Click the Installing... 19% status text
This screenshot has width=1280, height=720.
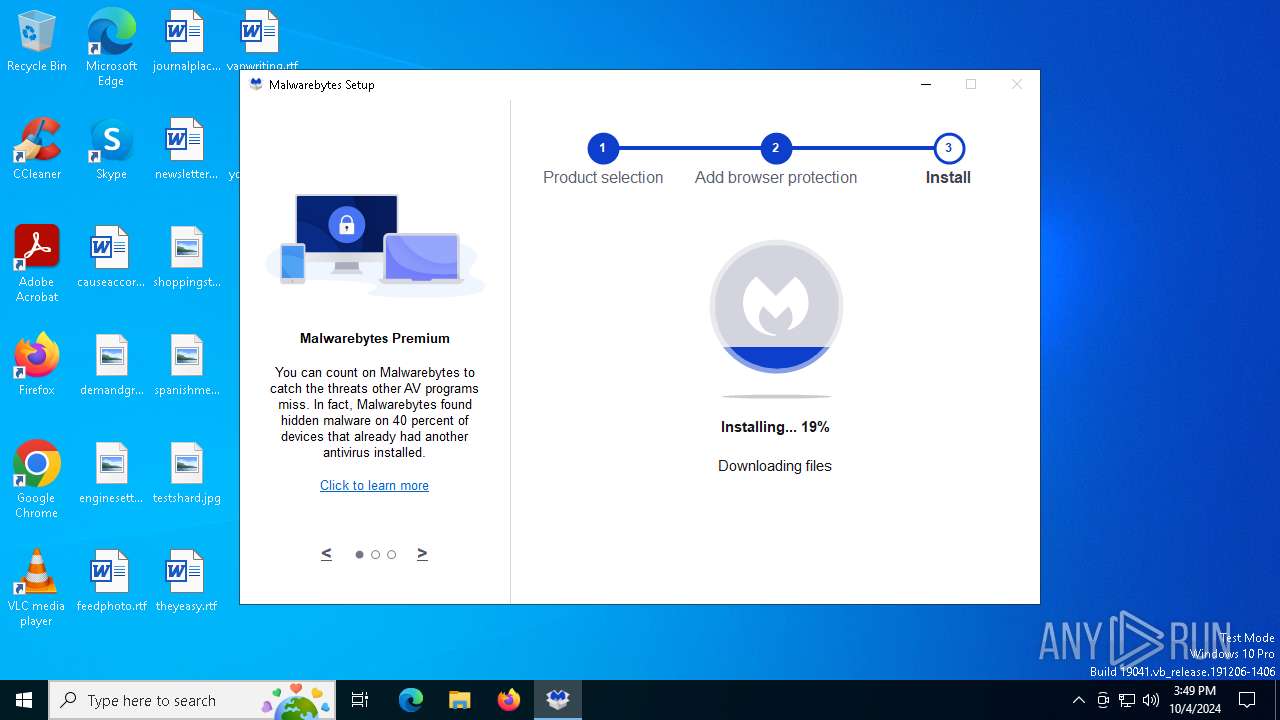pos(775,427)
